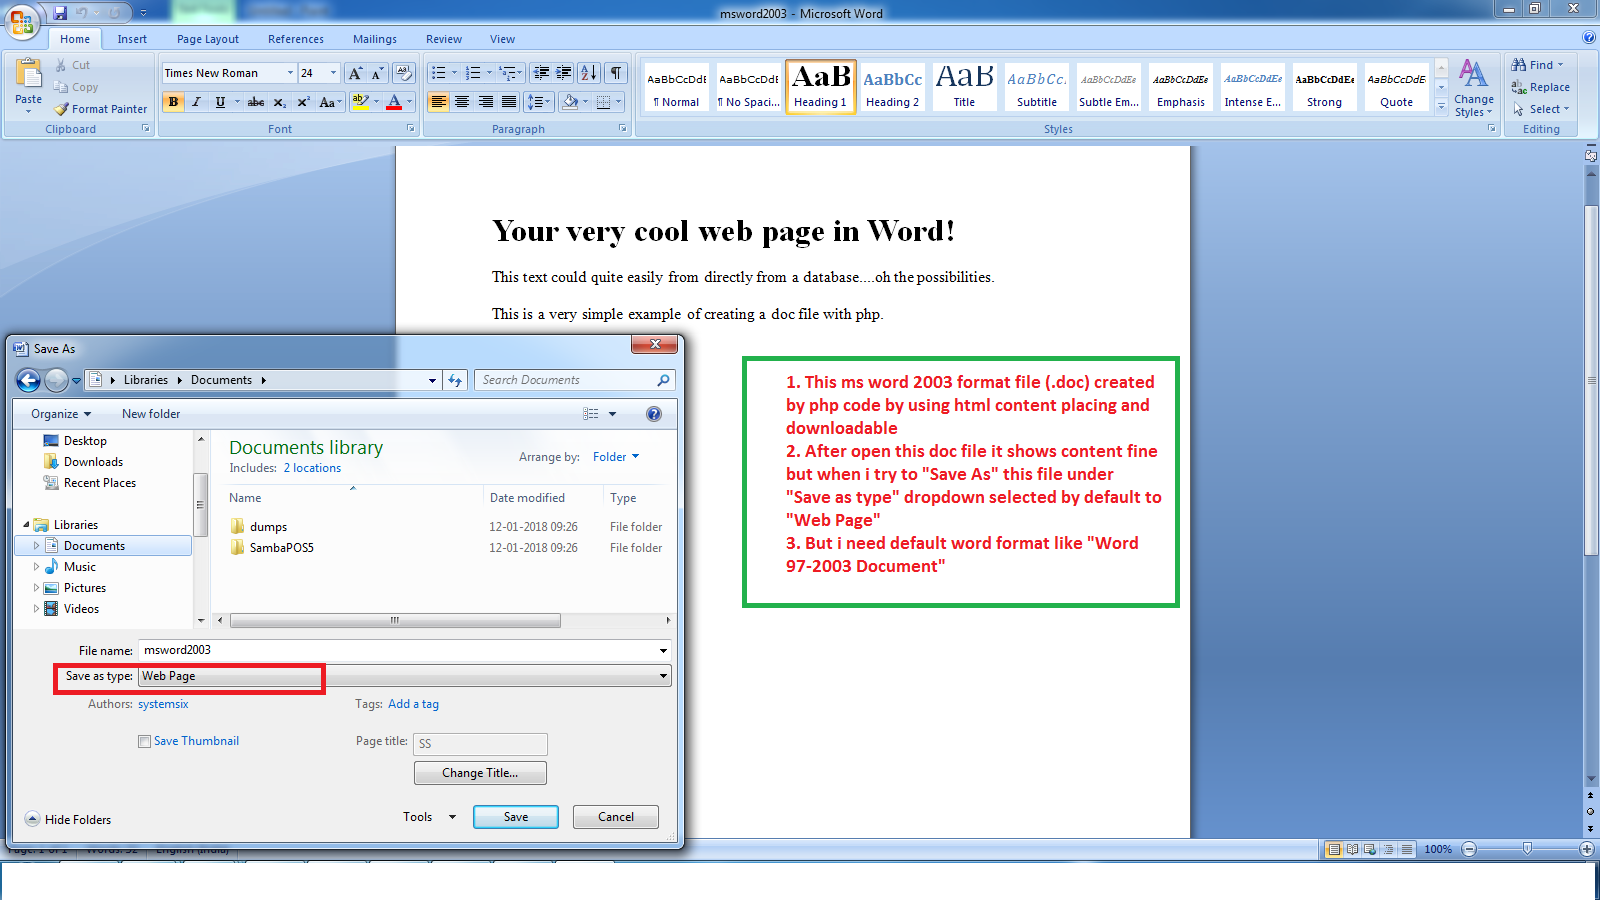Click the Office button
The width and height of the screenshot is (1600, 900).
[x=22, y=22]
